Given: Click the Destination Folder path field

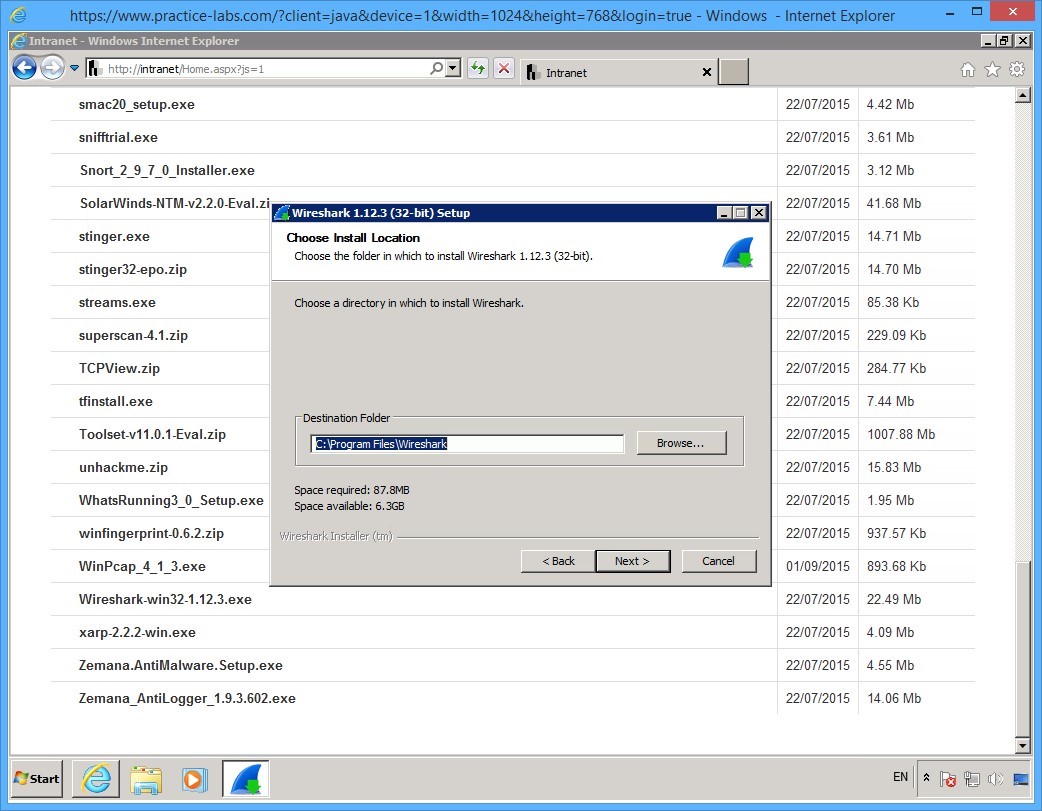Looking at the screenshot, I should pos(465,443).
